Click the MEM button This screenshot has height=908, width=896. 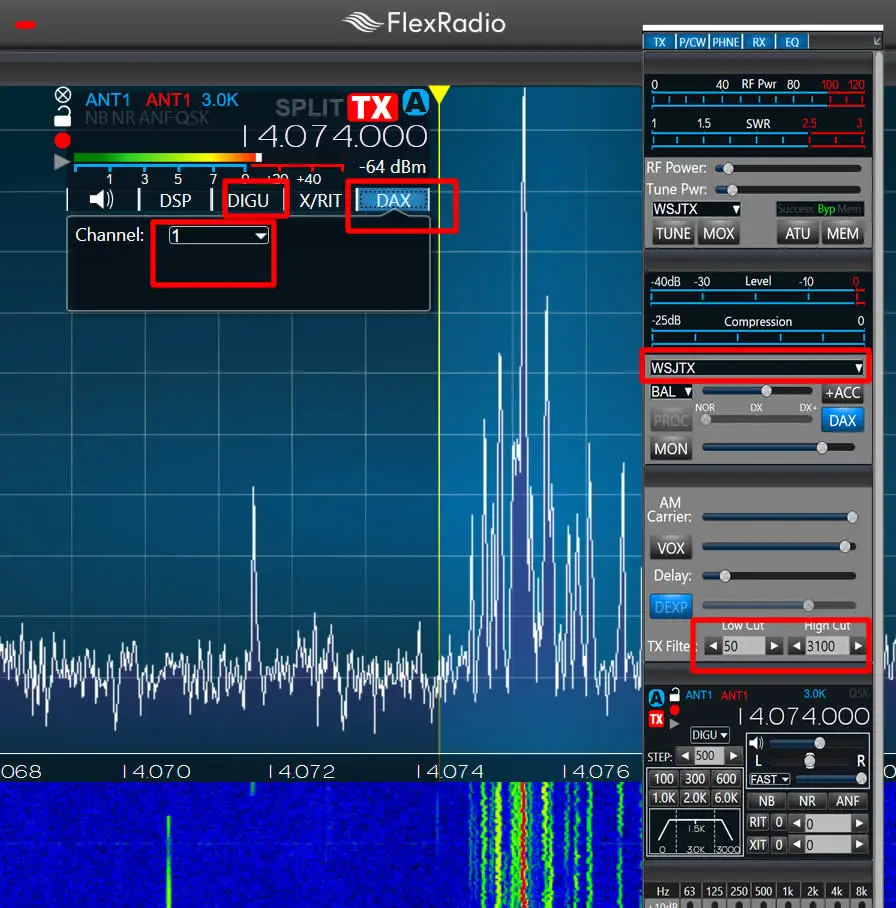(x=843, y=234)
